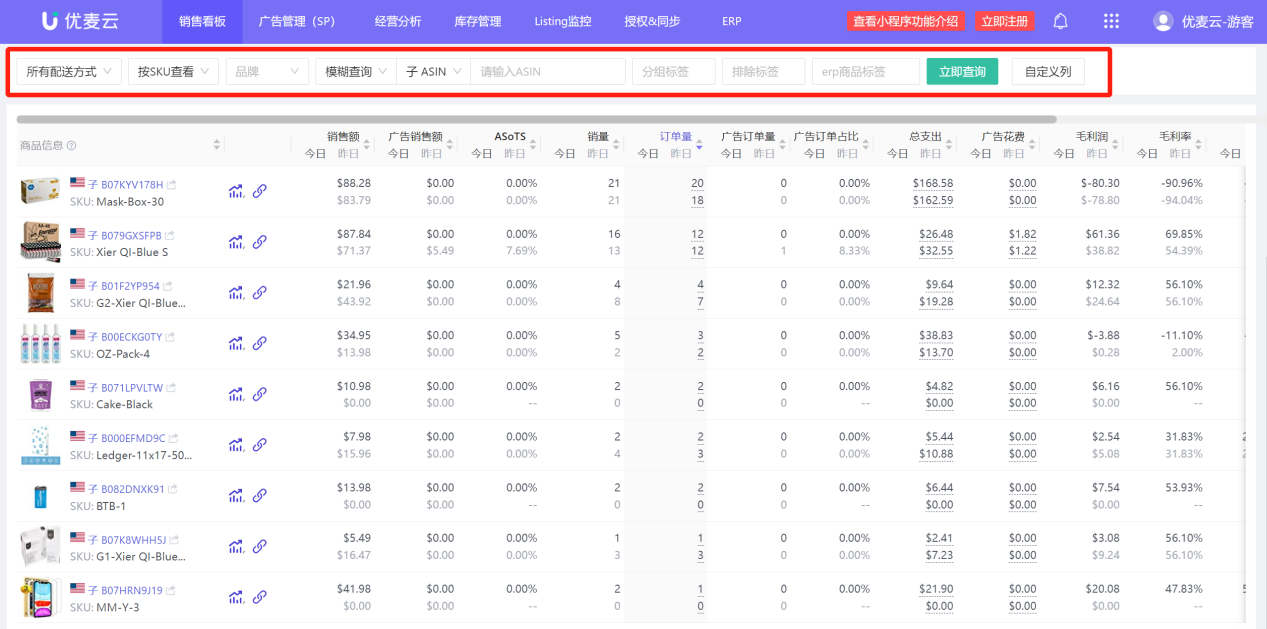1267x629 pixels.
Task: Open external link icon beside B00ECKG0TY
Action: click(x=172, y=337)
